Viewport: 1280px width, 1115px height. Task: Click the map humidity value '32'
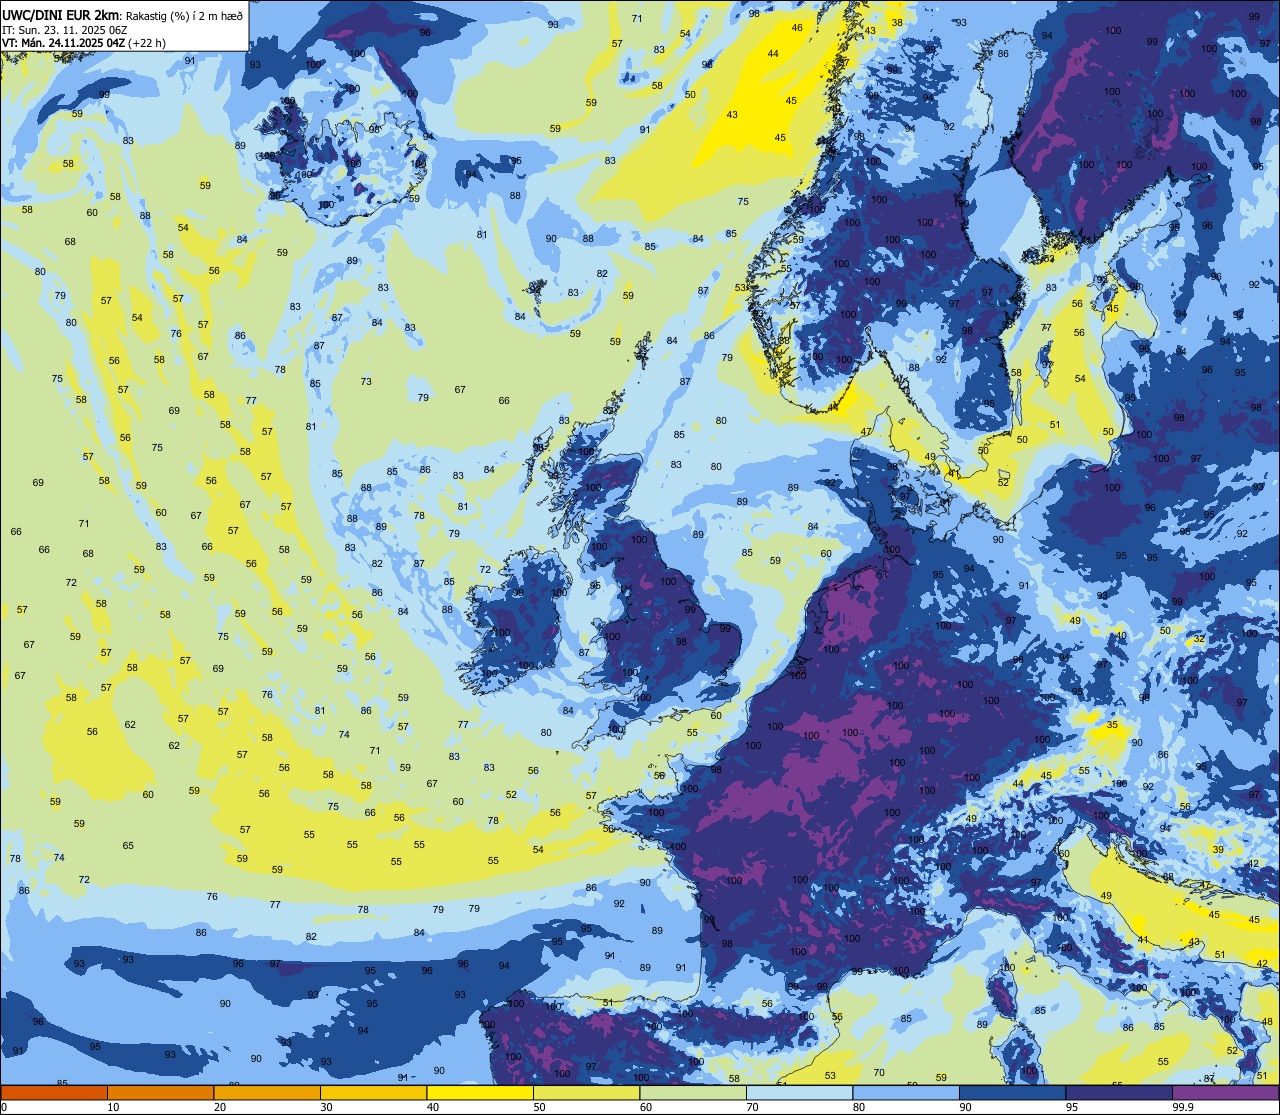point(1199,639)
